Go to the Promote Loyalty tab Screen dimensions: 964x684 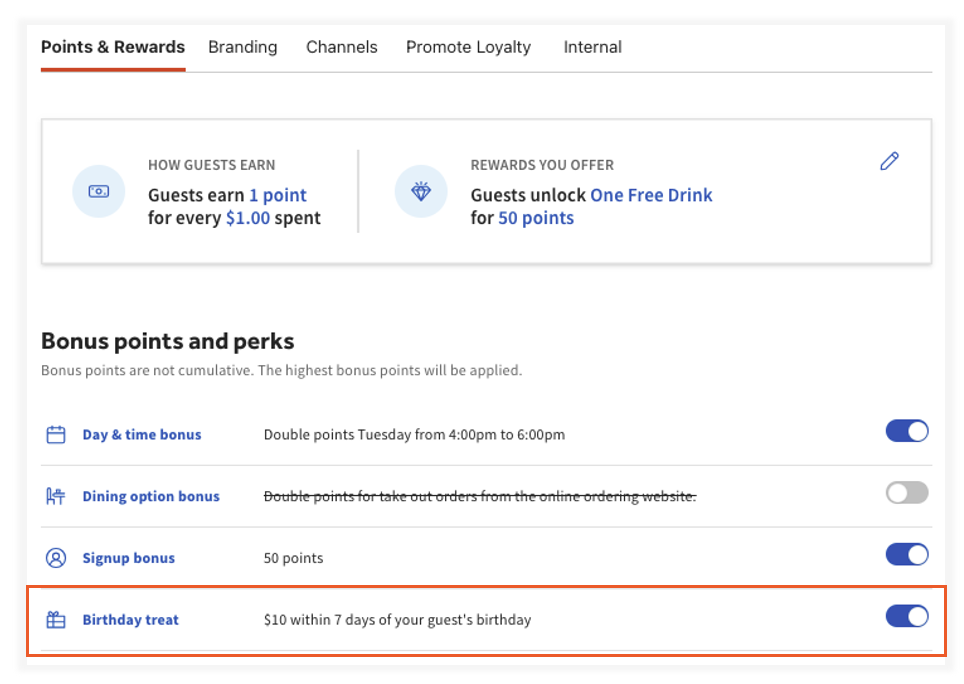point(467,47)
